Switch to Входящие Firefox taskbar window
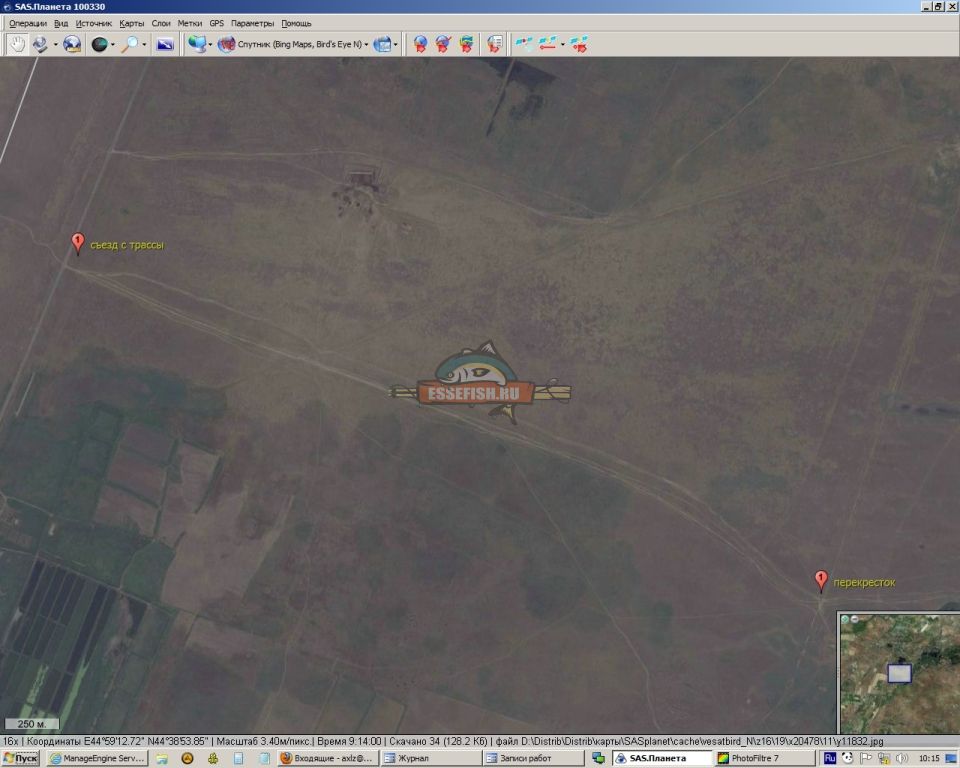 pyautogui.click(x=328, y=758)
